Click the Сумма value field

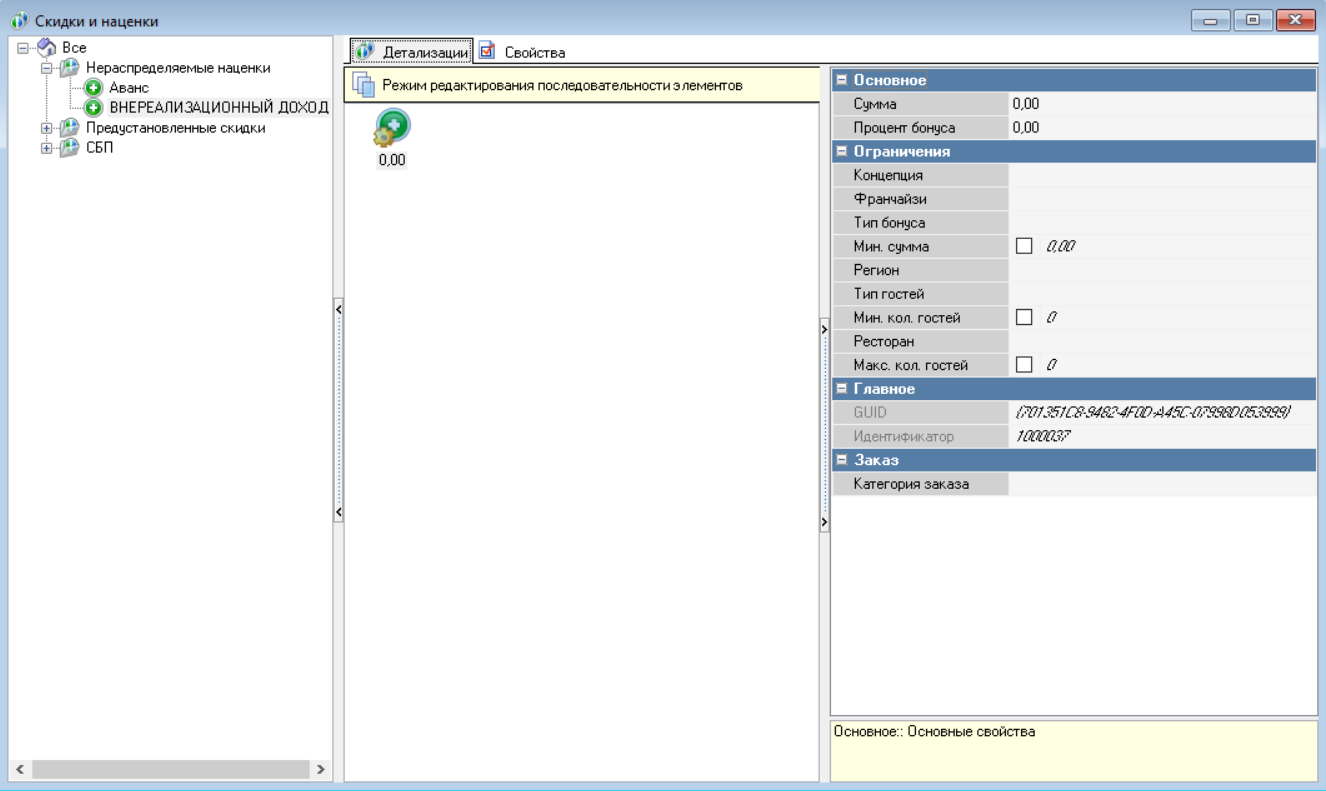1160,104
